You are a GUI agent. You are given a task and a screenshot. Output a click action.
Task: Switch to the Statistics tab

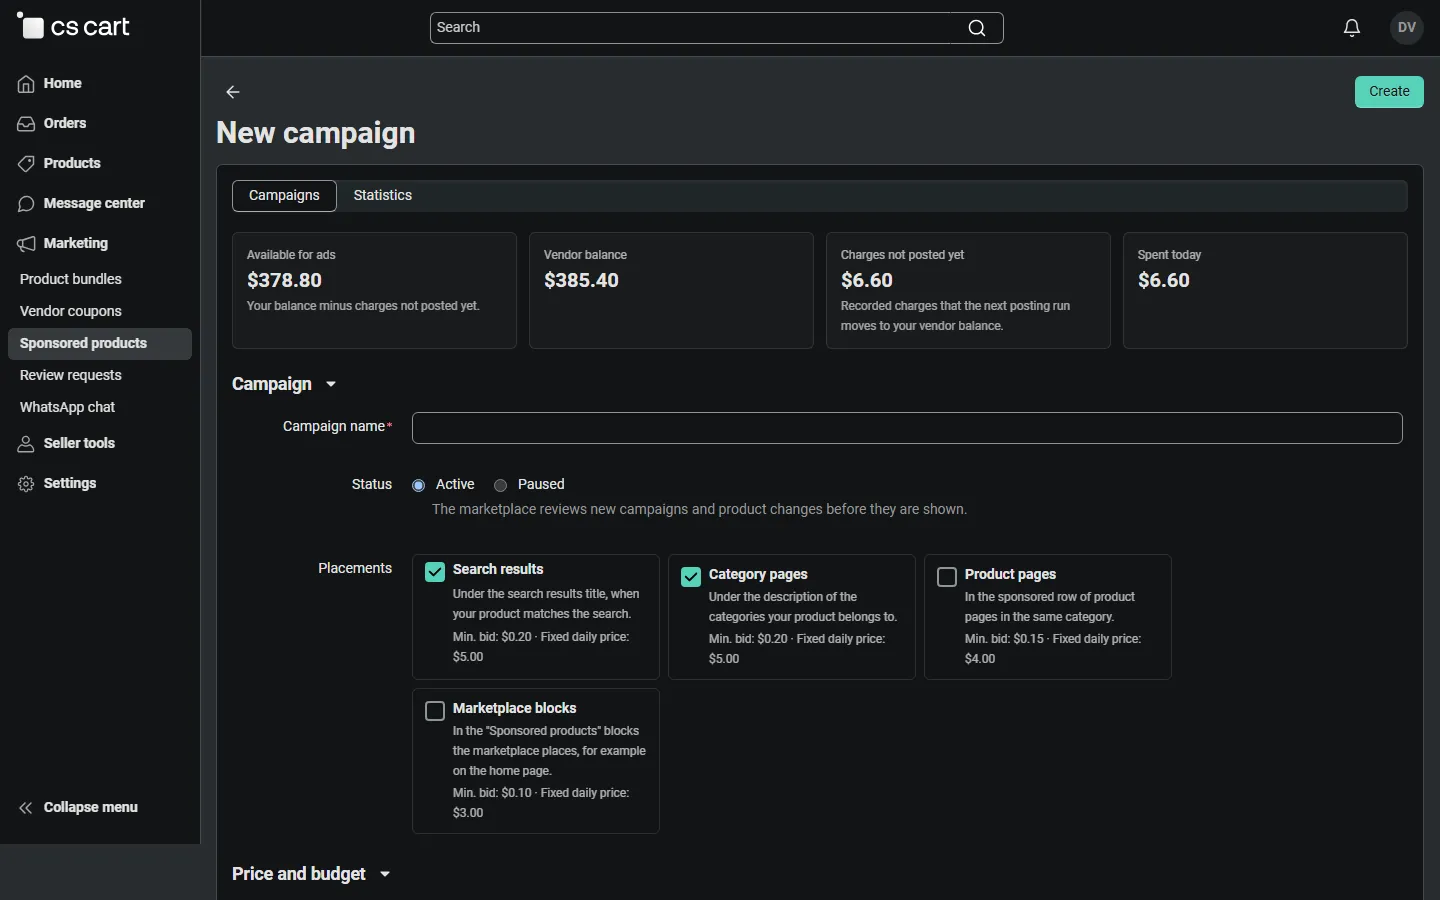pos(383,196)
